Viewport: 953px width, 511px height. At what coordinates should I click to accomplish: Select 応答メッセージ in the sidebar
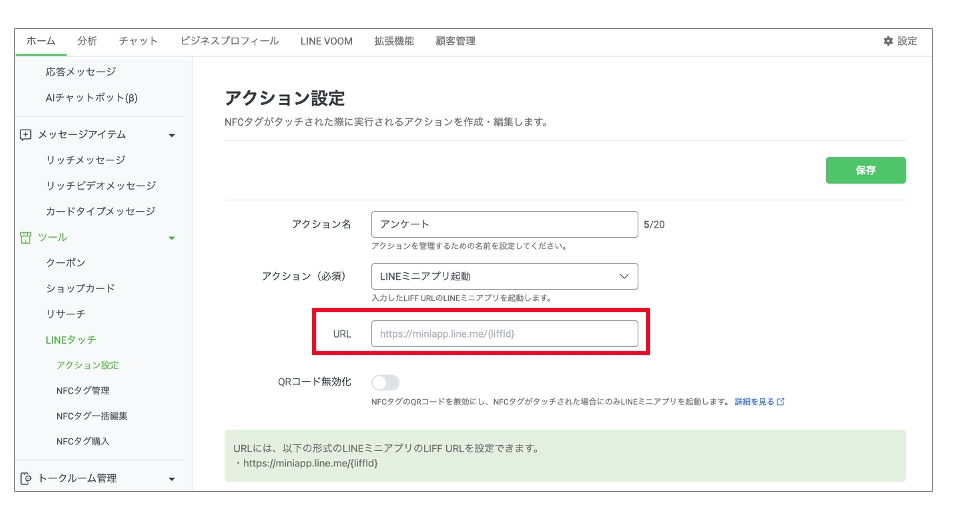coord(81,72)
